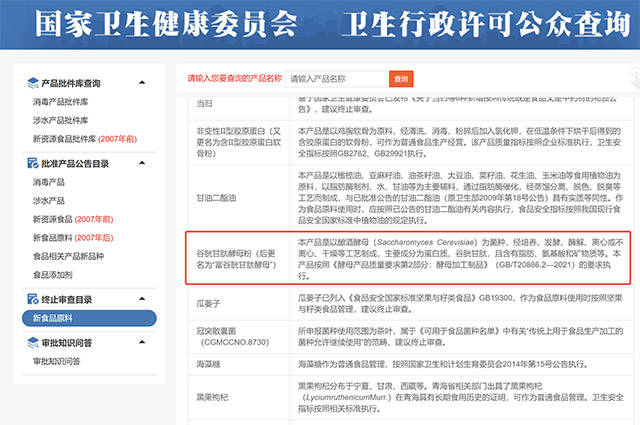The height and width of the screenshot is (425, 640).
Task: Open 消毒产品批件库 in the sidebar
Action: point(63,101)
